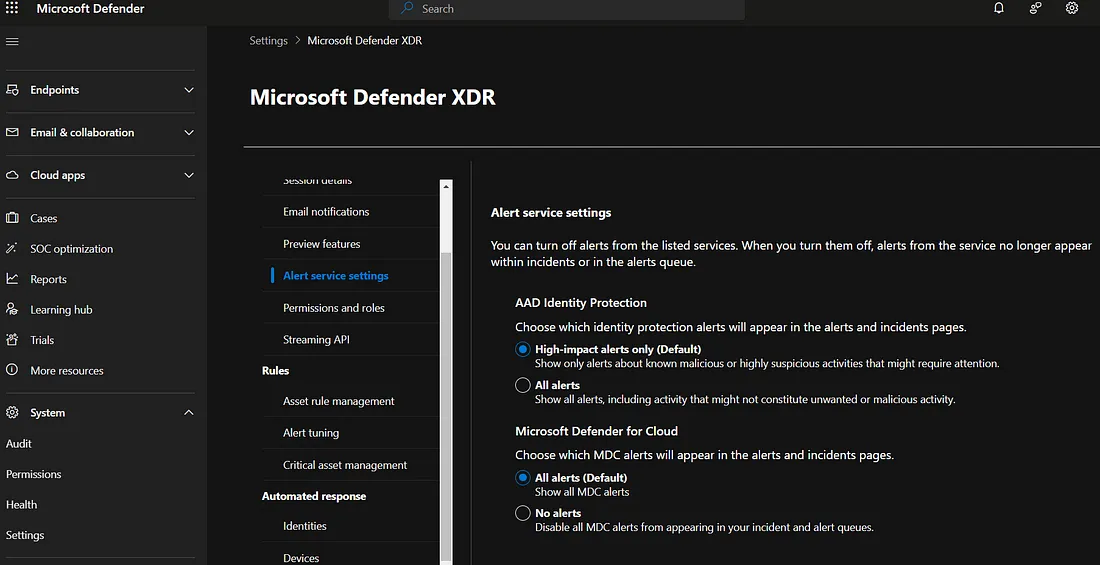Click the SOC optimization wand icon
The height and width of the screenshot is (565, 1100).
(x=12, y=248)
